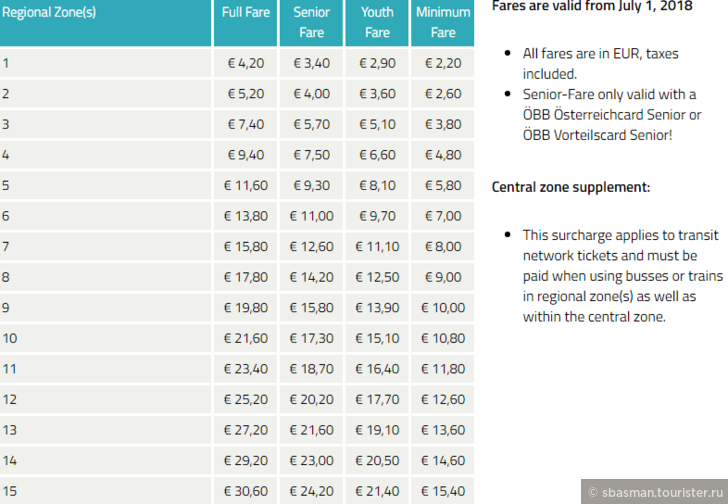Click the Youth Fare column header
Viewport: 728px width, 504px height.
click(x=377, y=23)
